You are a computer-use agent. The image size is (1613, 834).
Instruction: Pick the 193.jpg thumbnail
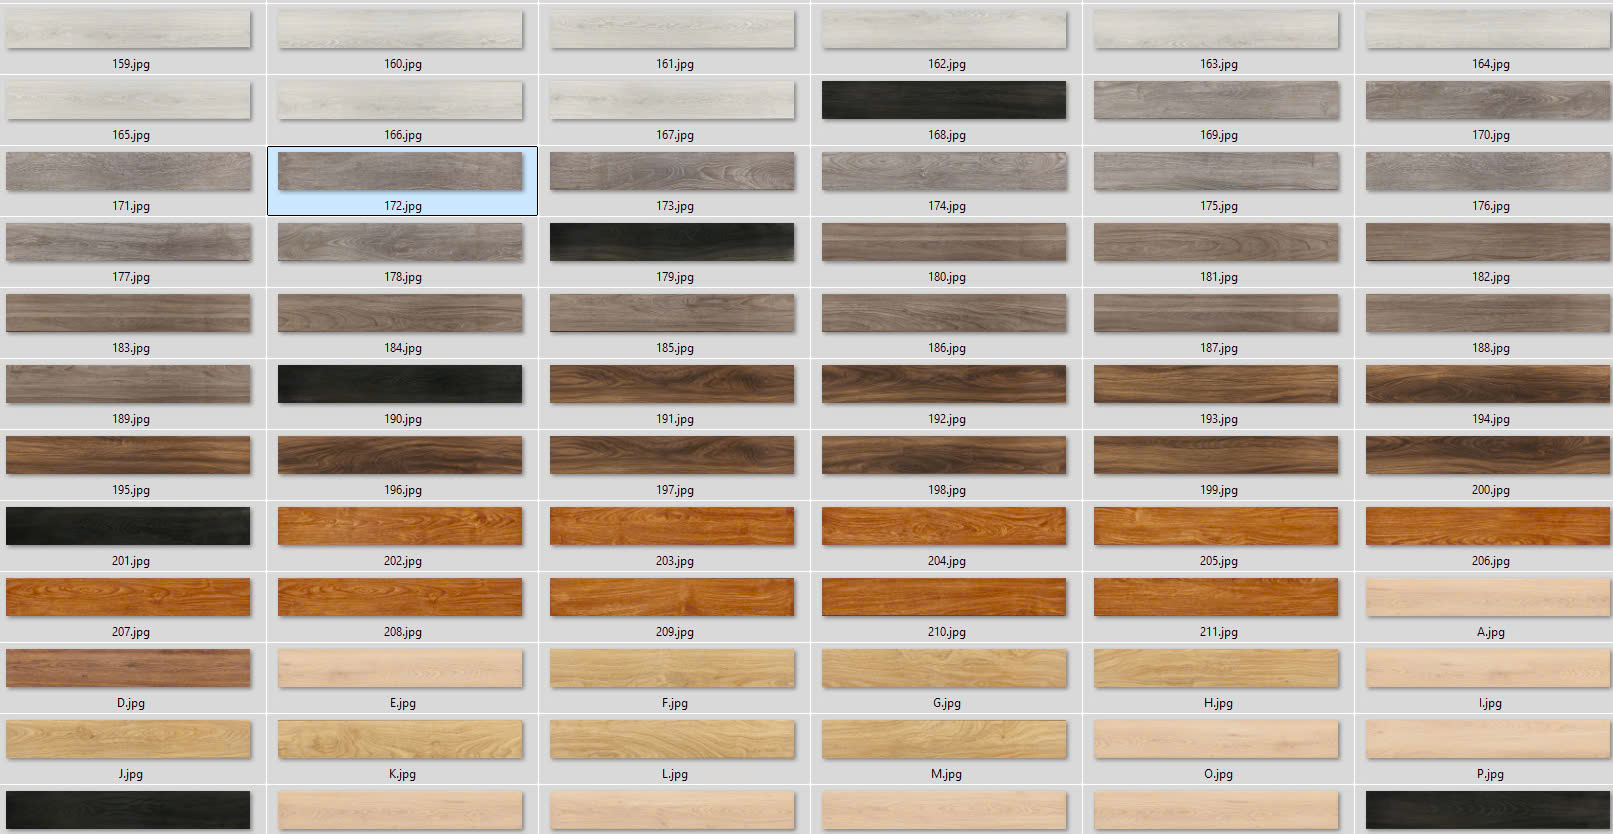[x=1216, y=384]
